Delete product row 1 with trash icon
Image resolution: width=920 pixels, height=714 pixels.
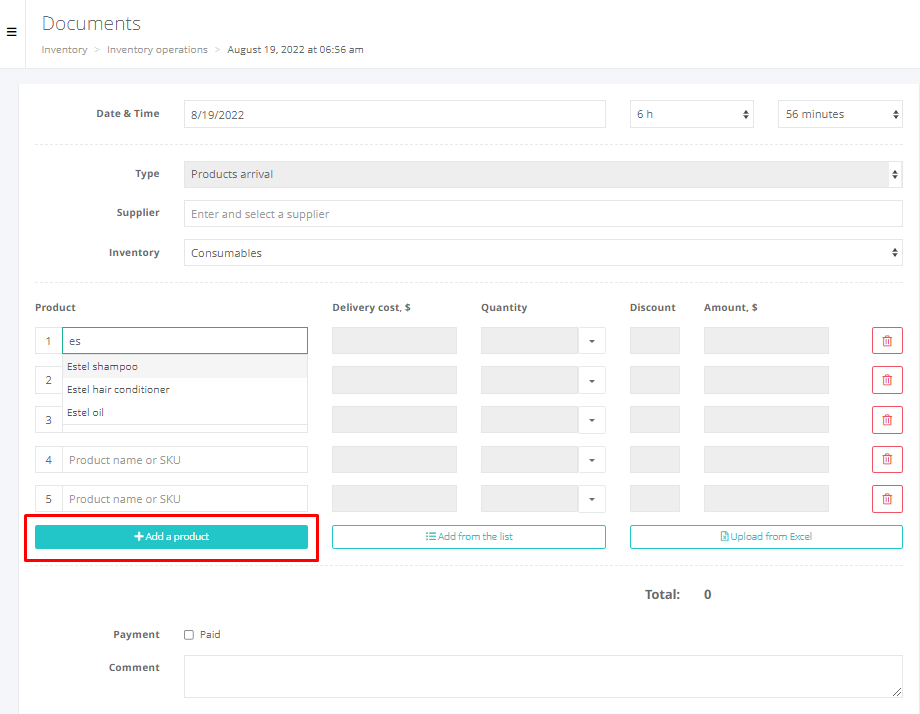(887, 341)
